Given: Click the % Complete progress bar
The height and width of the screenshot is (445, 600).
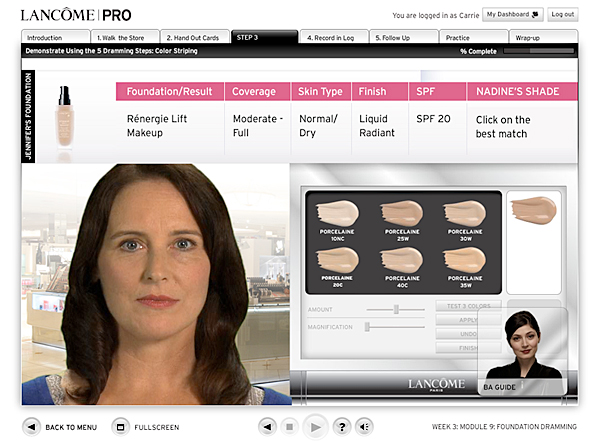Looking at the screenshot, I should click(539, 51).
